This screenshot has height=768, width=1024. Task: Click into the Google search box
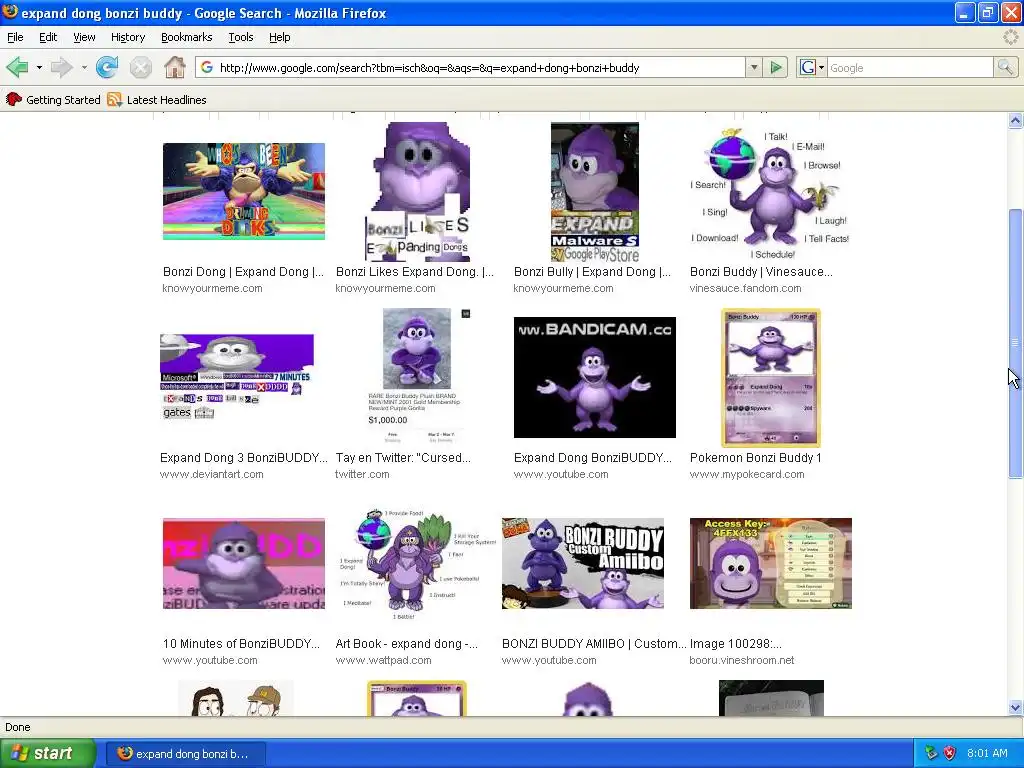[x=910, y=67]
